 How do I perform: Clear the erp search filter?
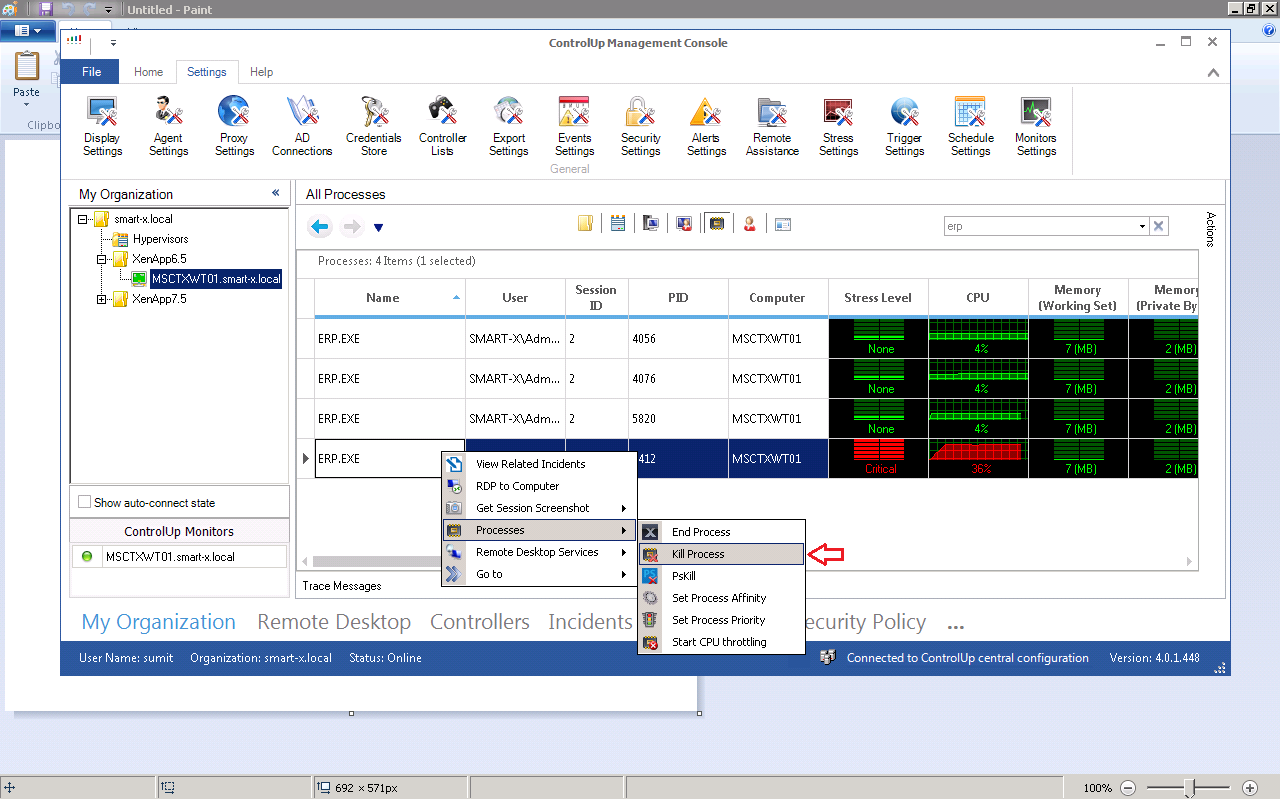tap(1159, 226)
